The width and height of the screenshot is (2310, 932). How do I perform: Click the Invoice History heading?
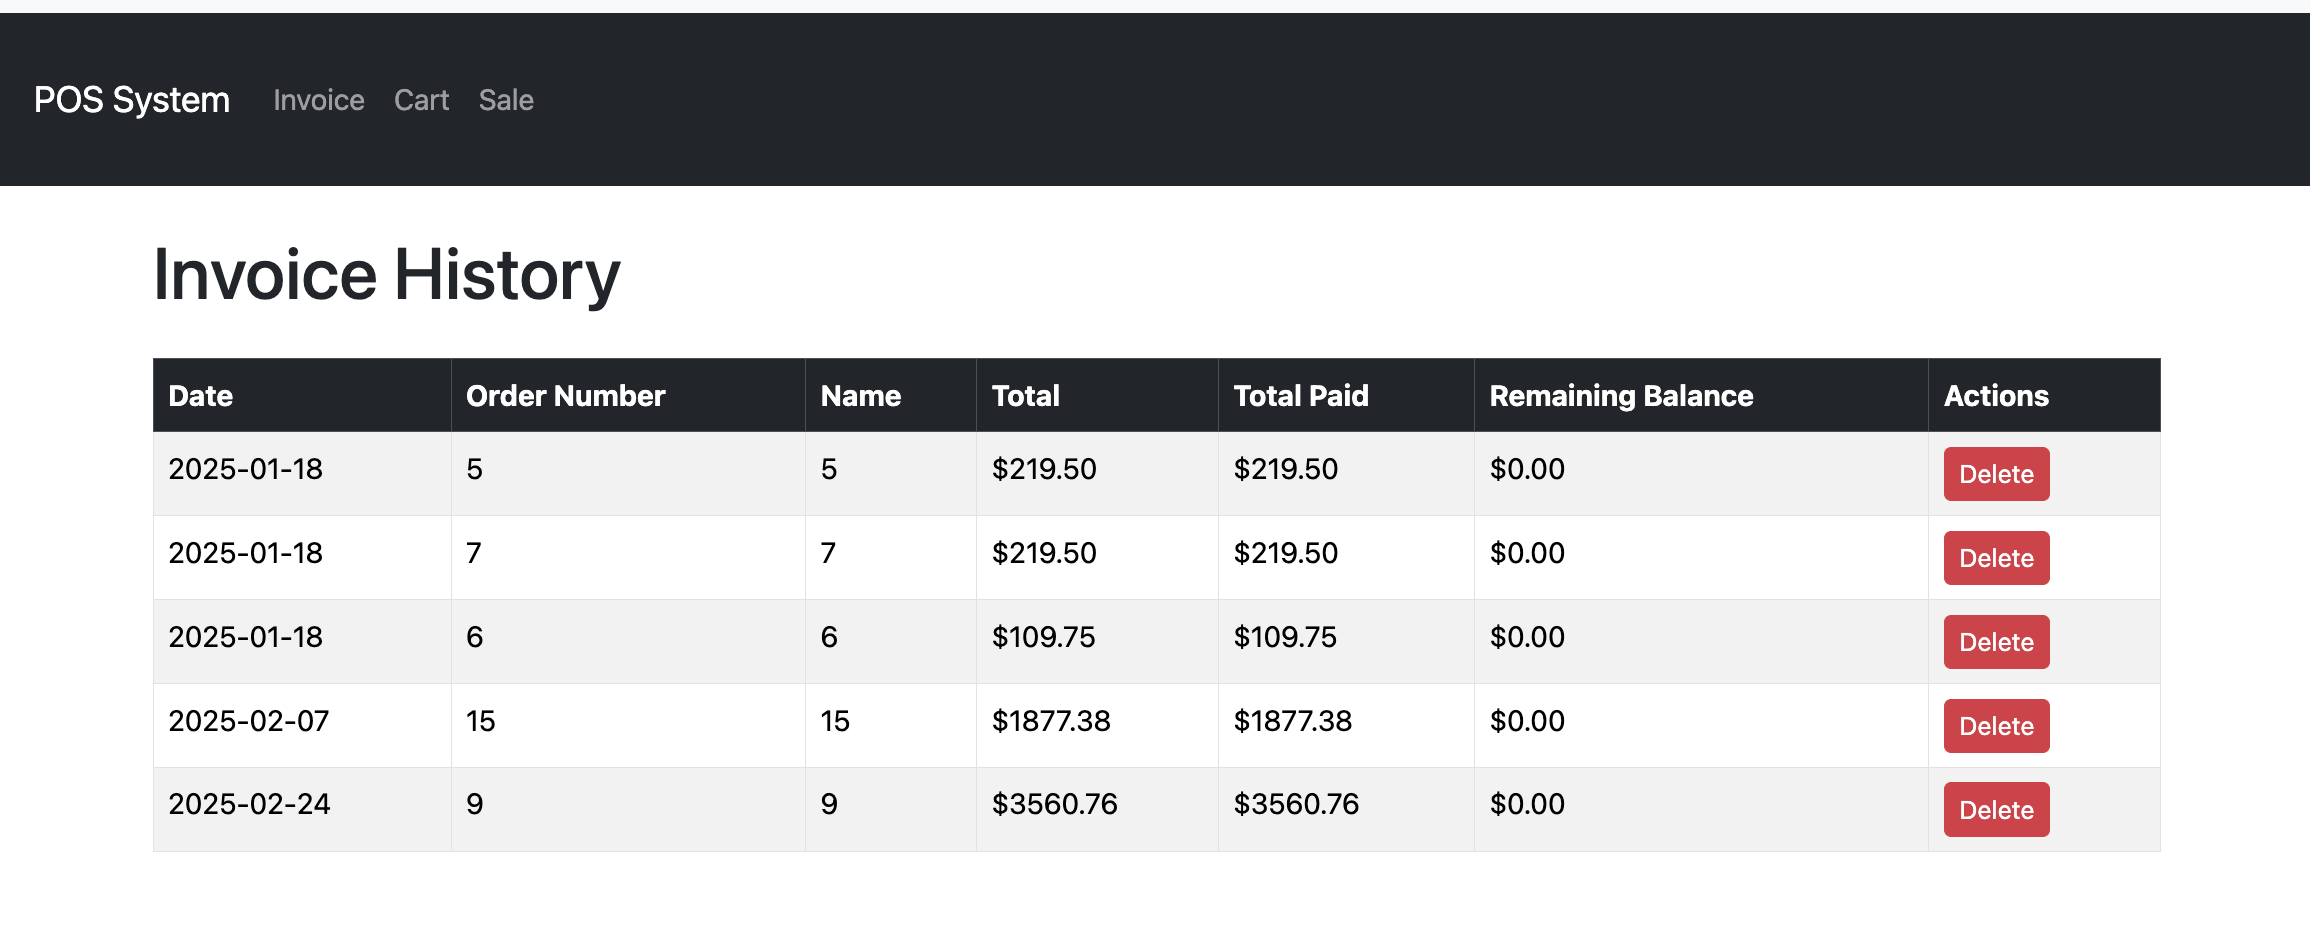pyautogui.click(x=387, y=275)
